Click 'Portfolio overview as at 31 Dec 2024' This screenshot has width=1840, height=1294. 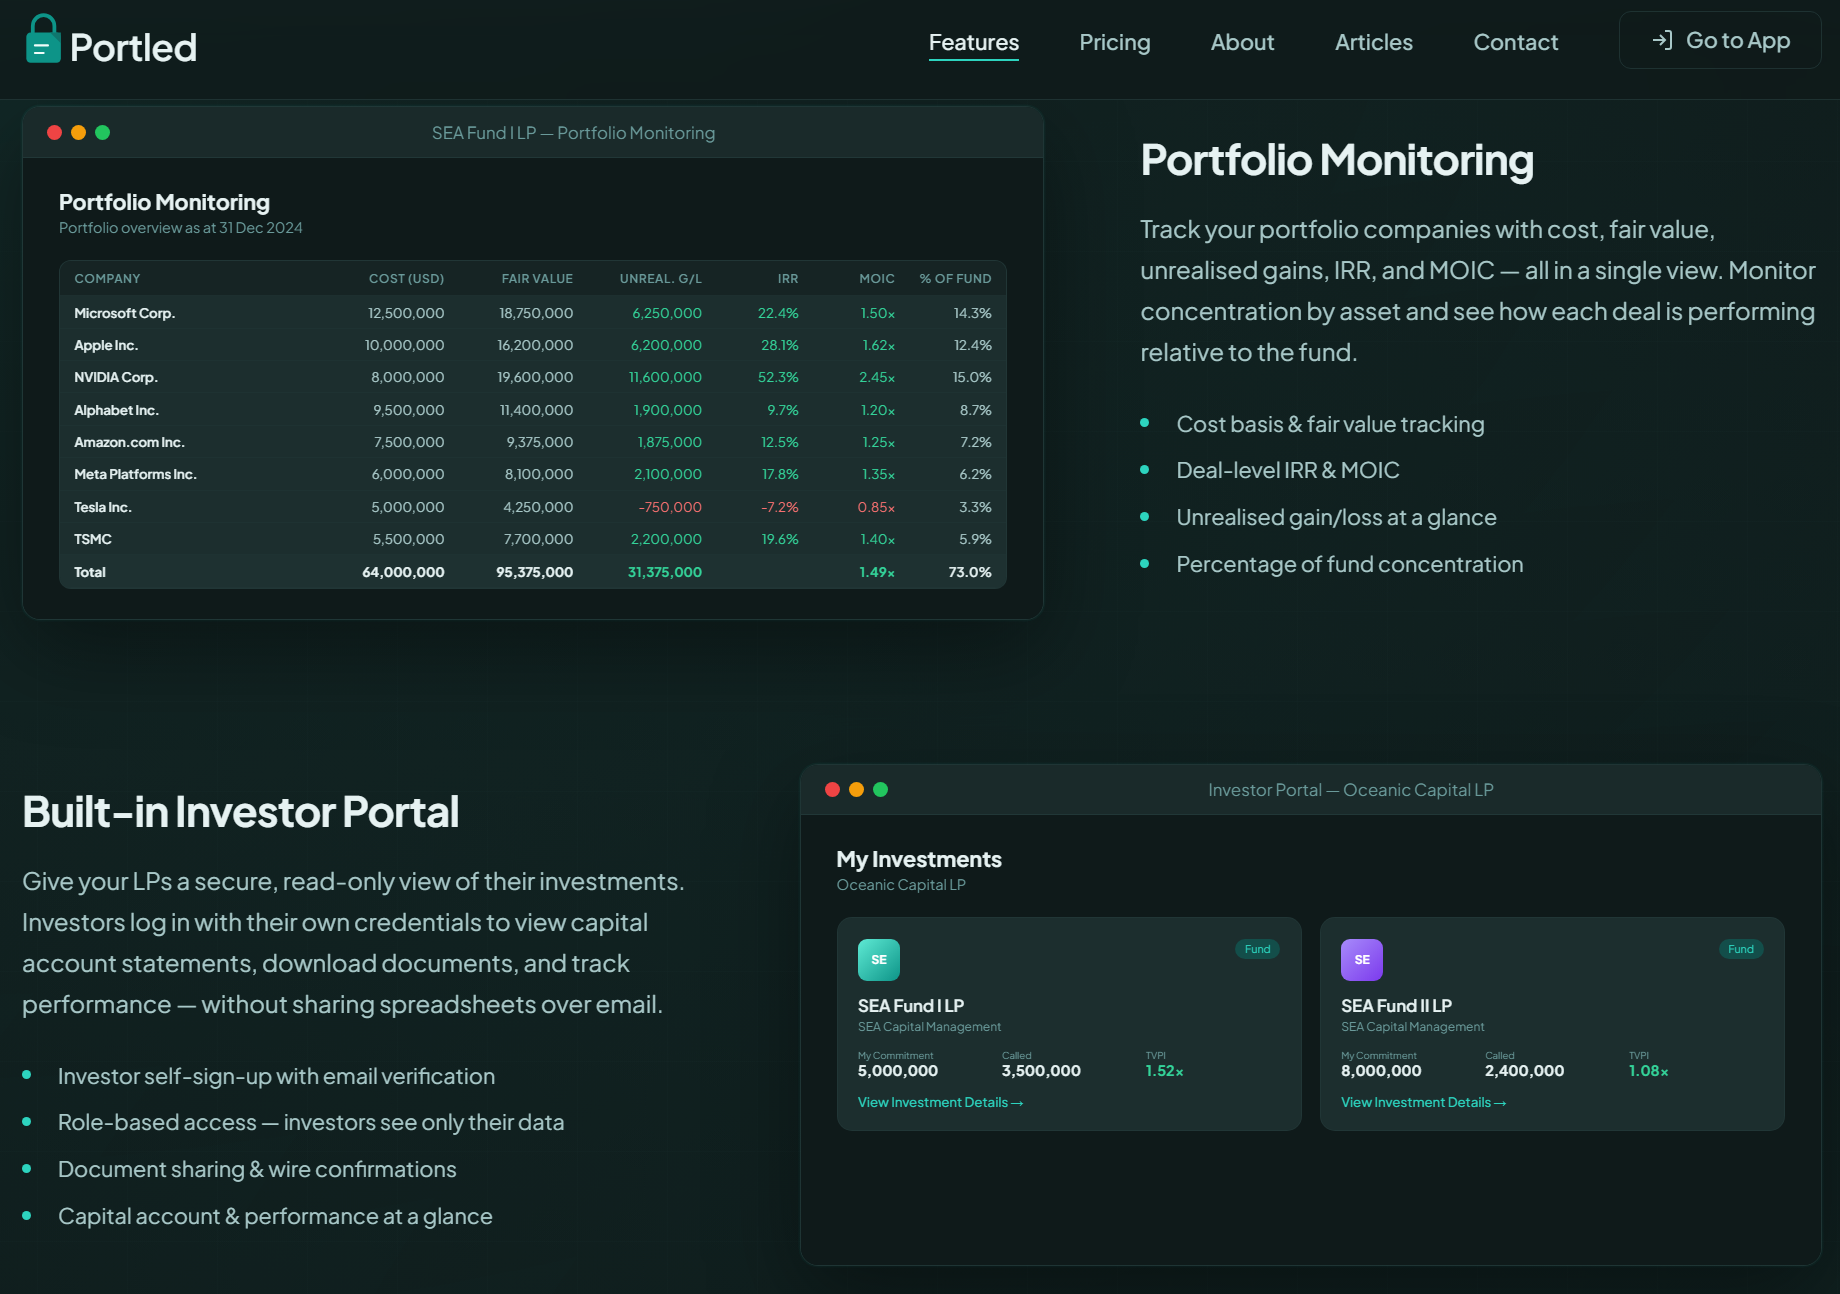tap(181, 228)
